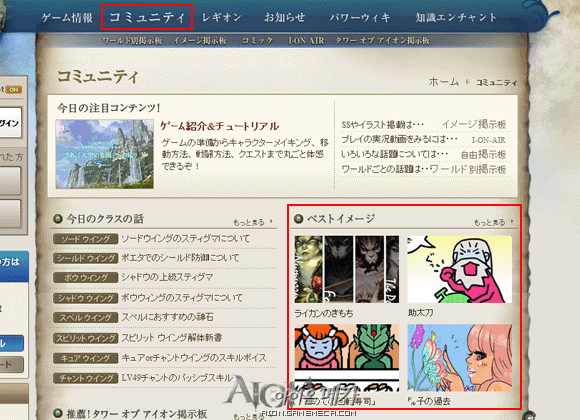Open the ゲーム情報 menu tab
The width and height of the screenshot is (580, 420).
[67, 17]
